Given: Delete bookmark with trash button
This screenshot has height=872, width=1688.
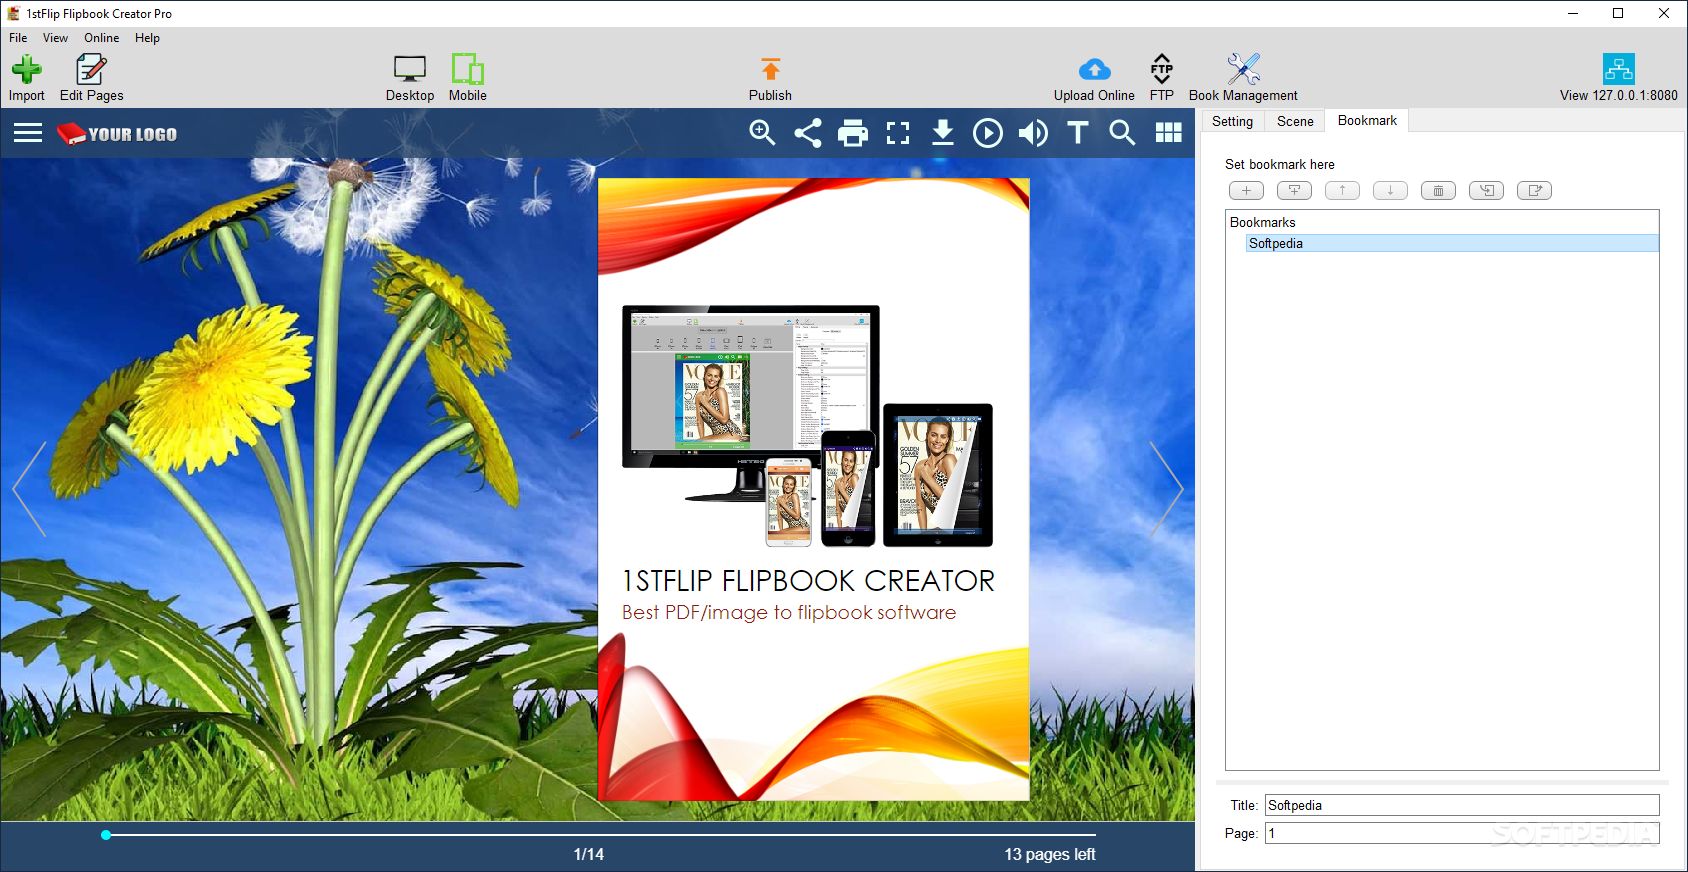Looking at the screenshot, I should [x=1438, y=190].
